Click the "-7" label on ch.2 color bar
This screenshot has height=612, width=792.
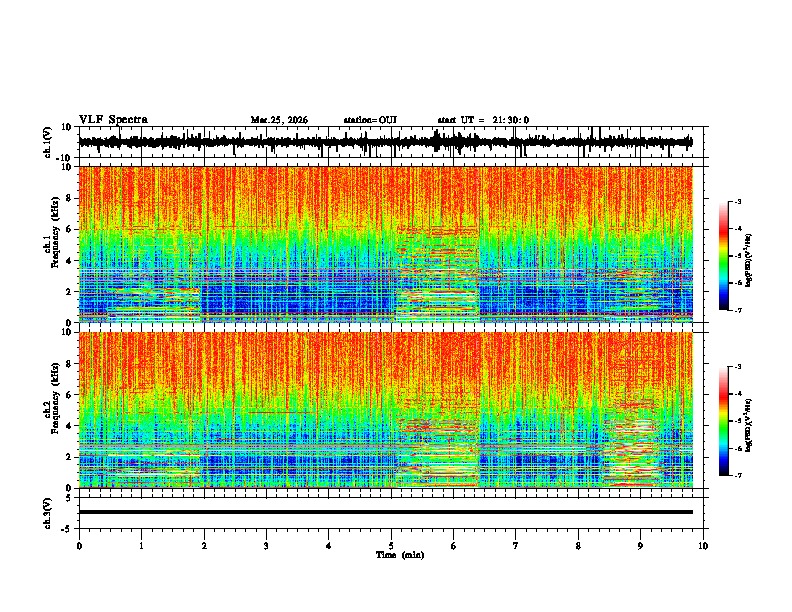[737, 476]
